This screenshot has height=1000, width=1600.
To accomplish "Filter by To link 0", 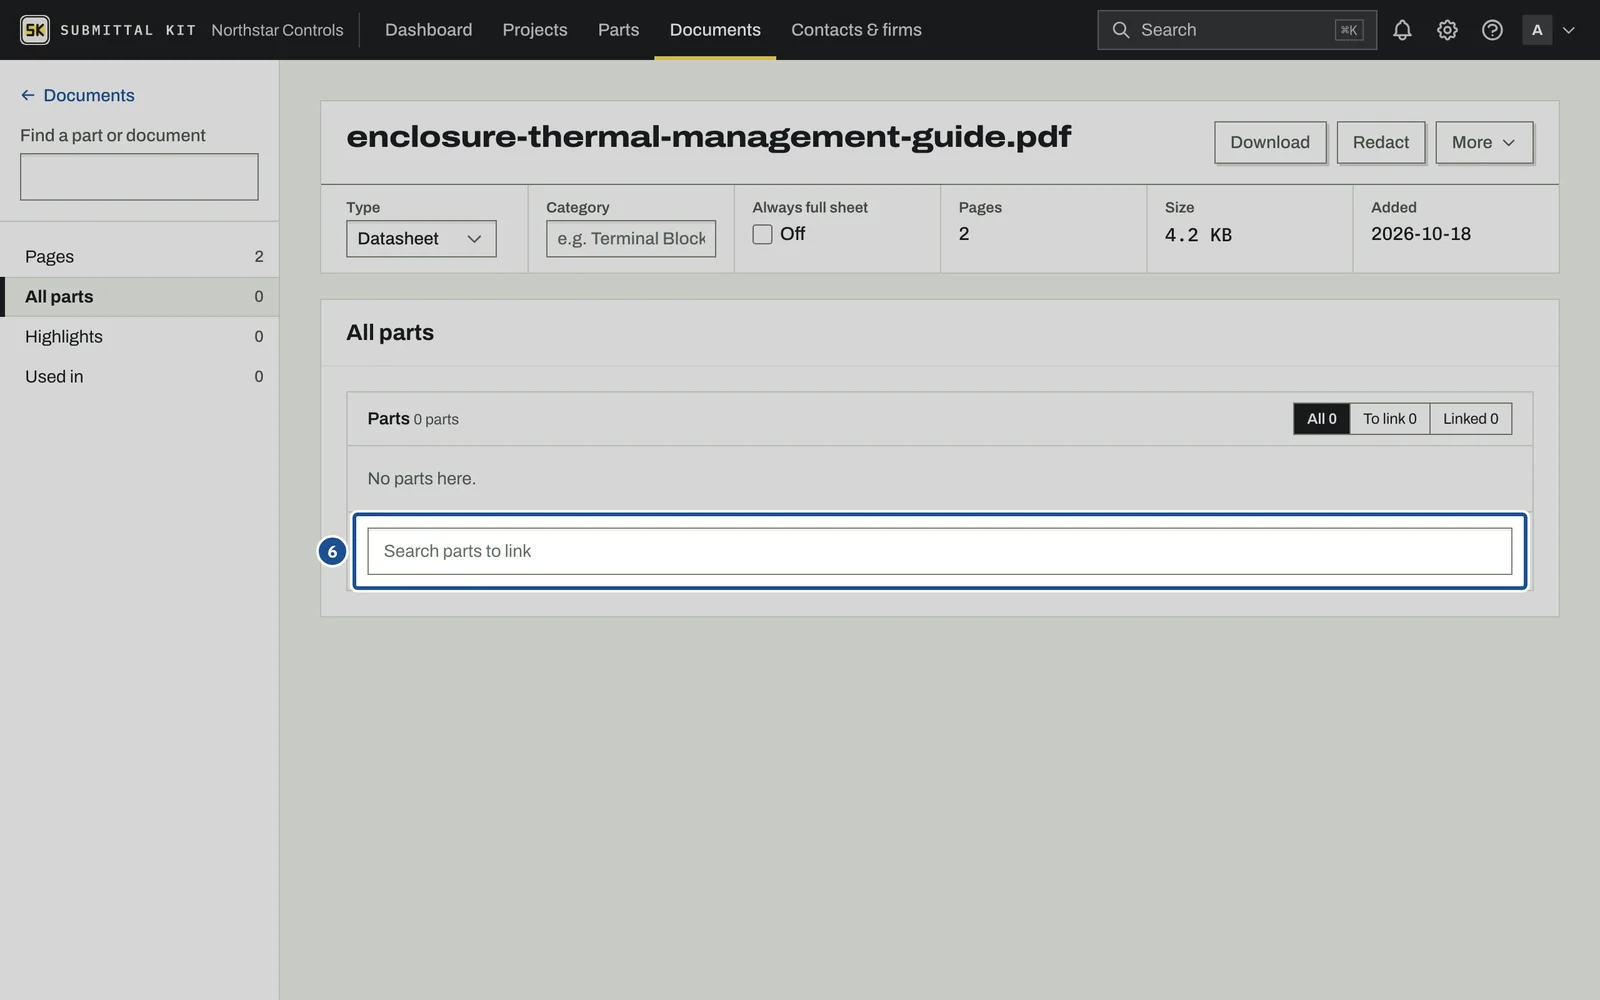I will (1390, 419).
